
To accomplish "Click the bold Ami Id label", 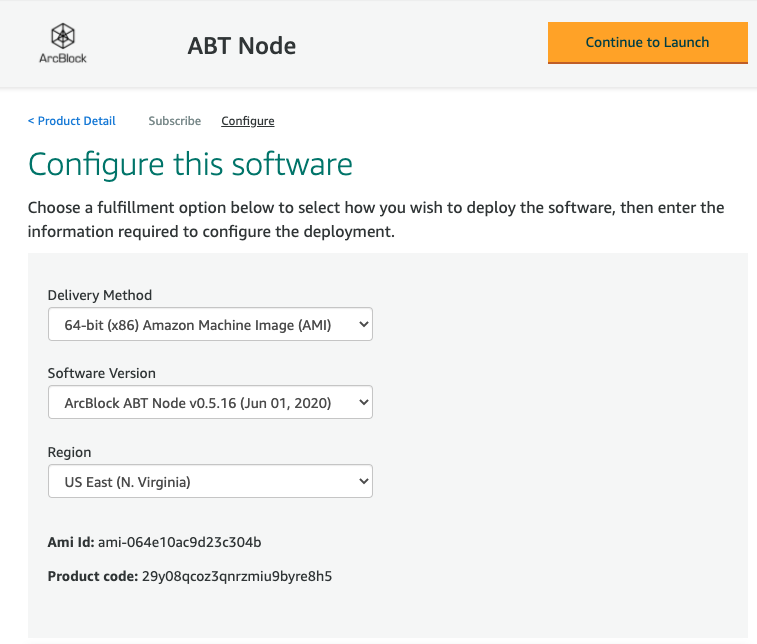I will pyautogui.click(x=70, y=542).
